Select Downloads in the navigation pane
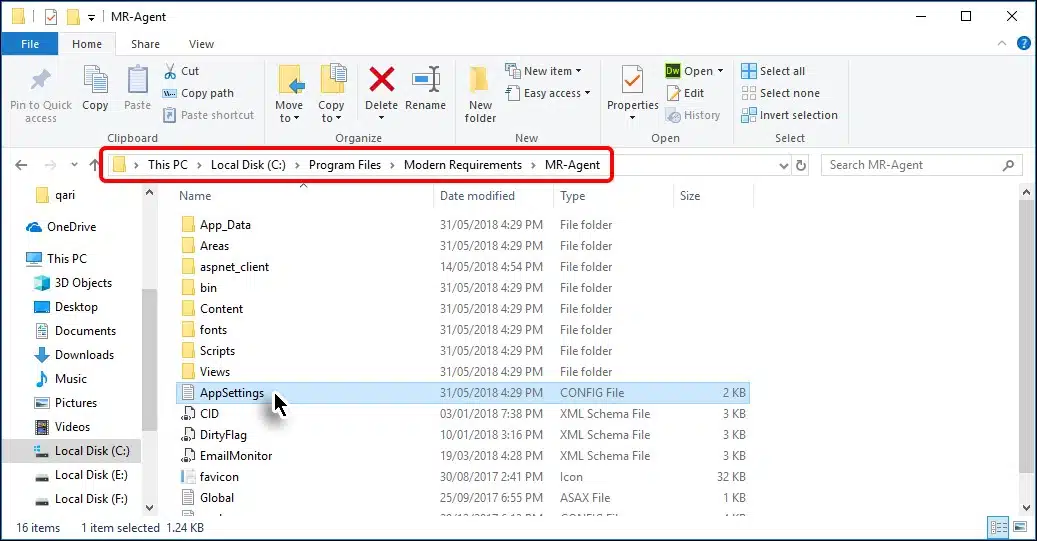This screenshot has height=541, width=1037. 84,355
